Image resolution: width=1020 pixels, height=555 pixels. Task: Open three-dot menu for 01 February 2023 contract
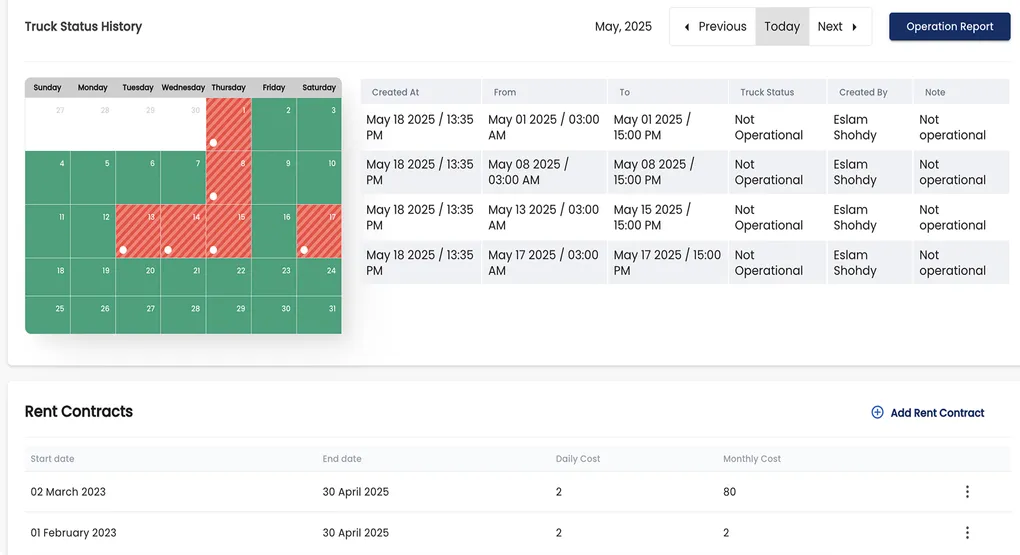click(966, 533)
